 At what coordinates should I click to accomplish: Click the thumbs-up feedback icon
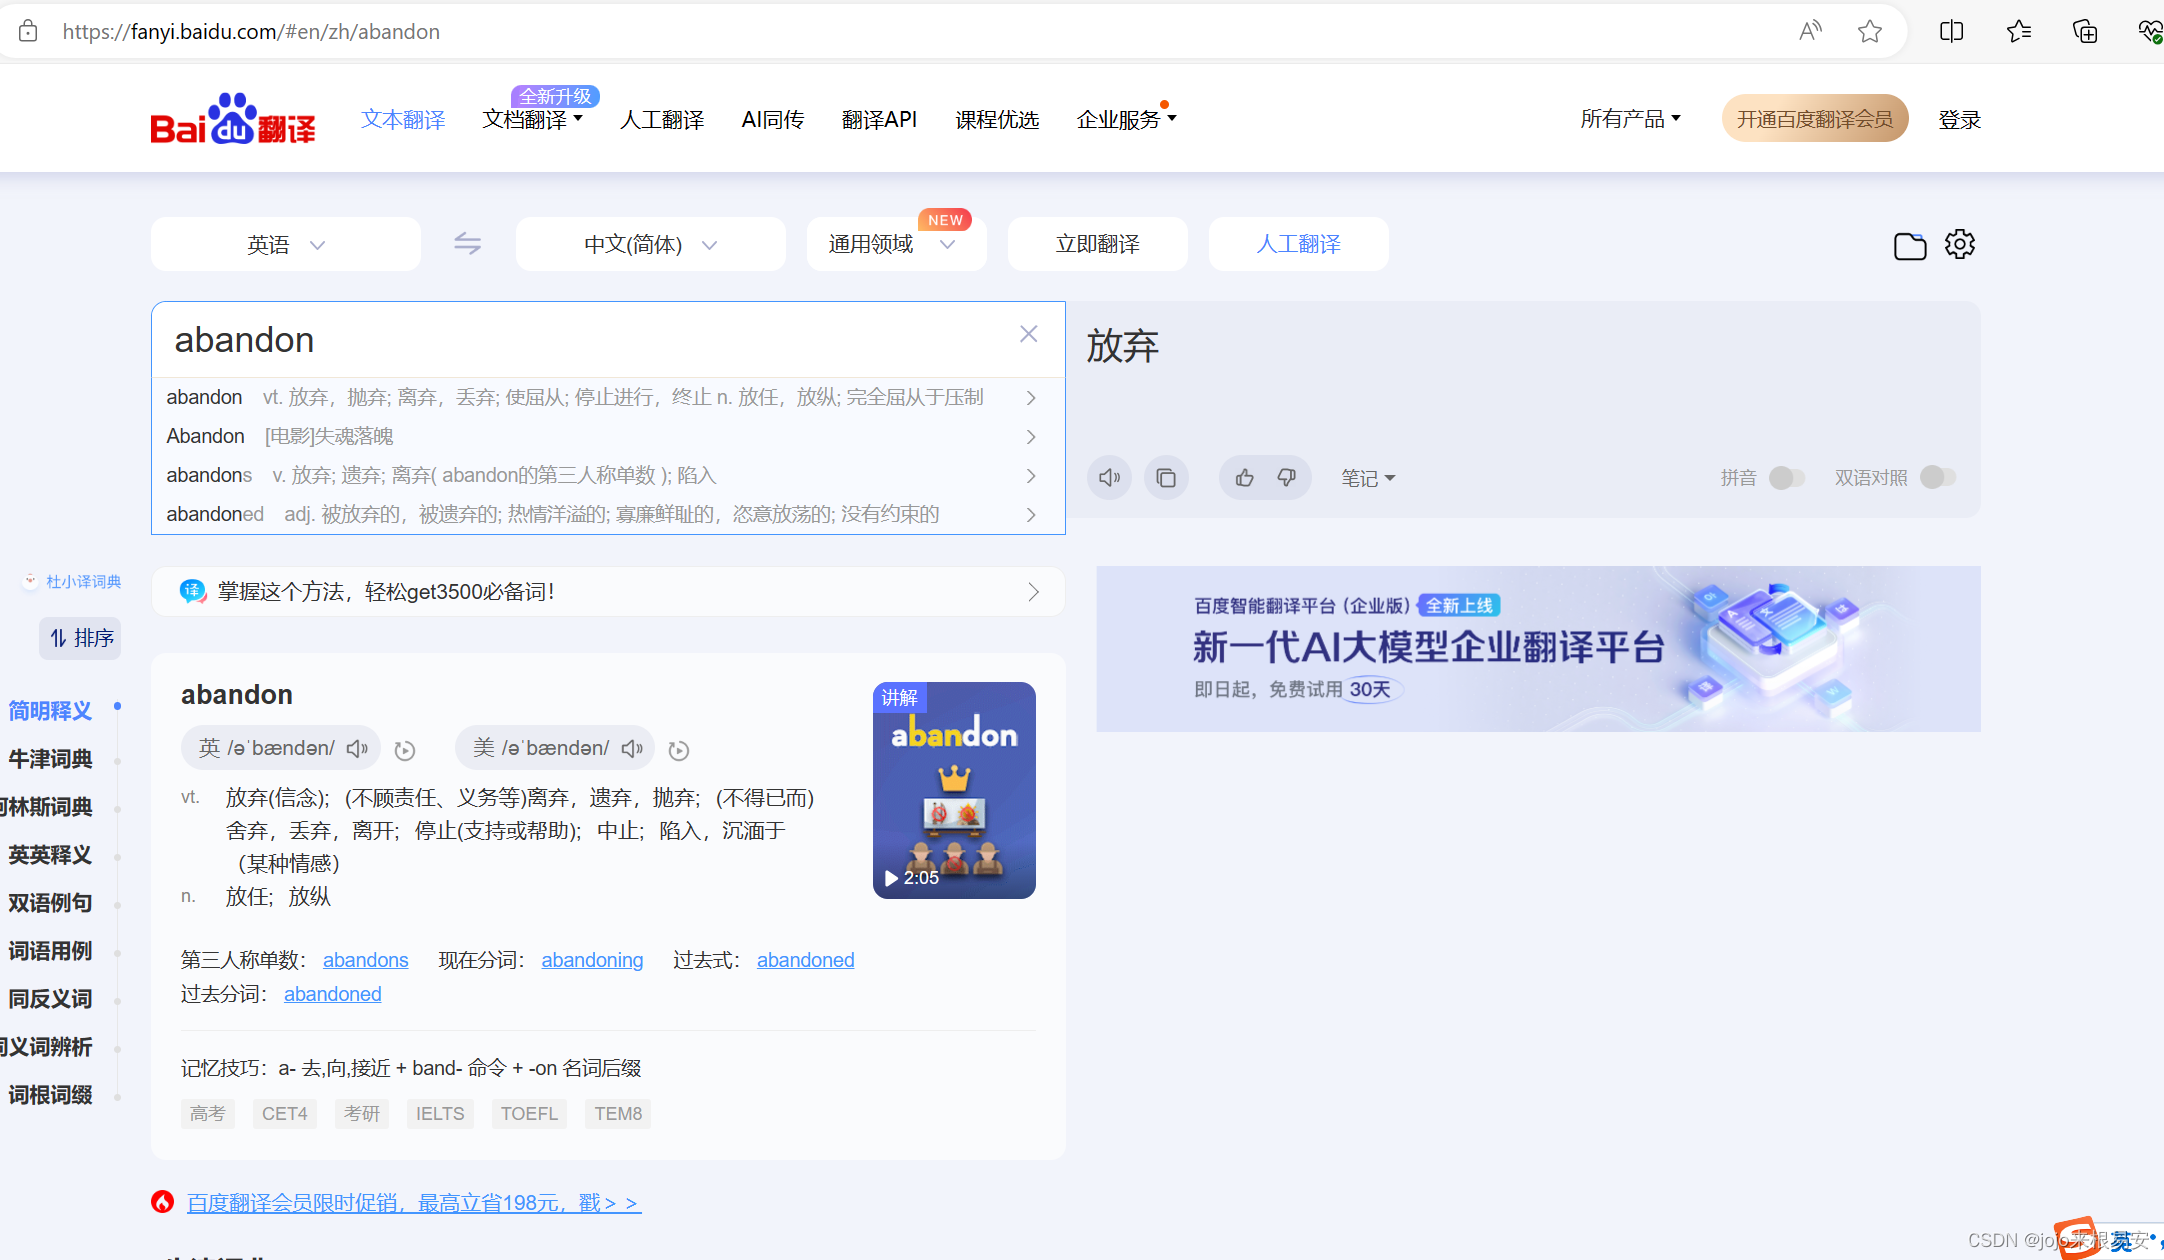tap(1244, 478)
